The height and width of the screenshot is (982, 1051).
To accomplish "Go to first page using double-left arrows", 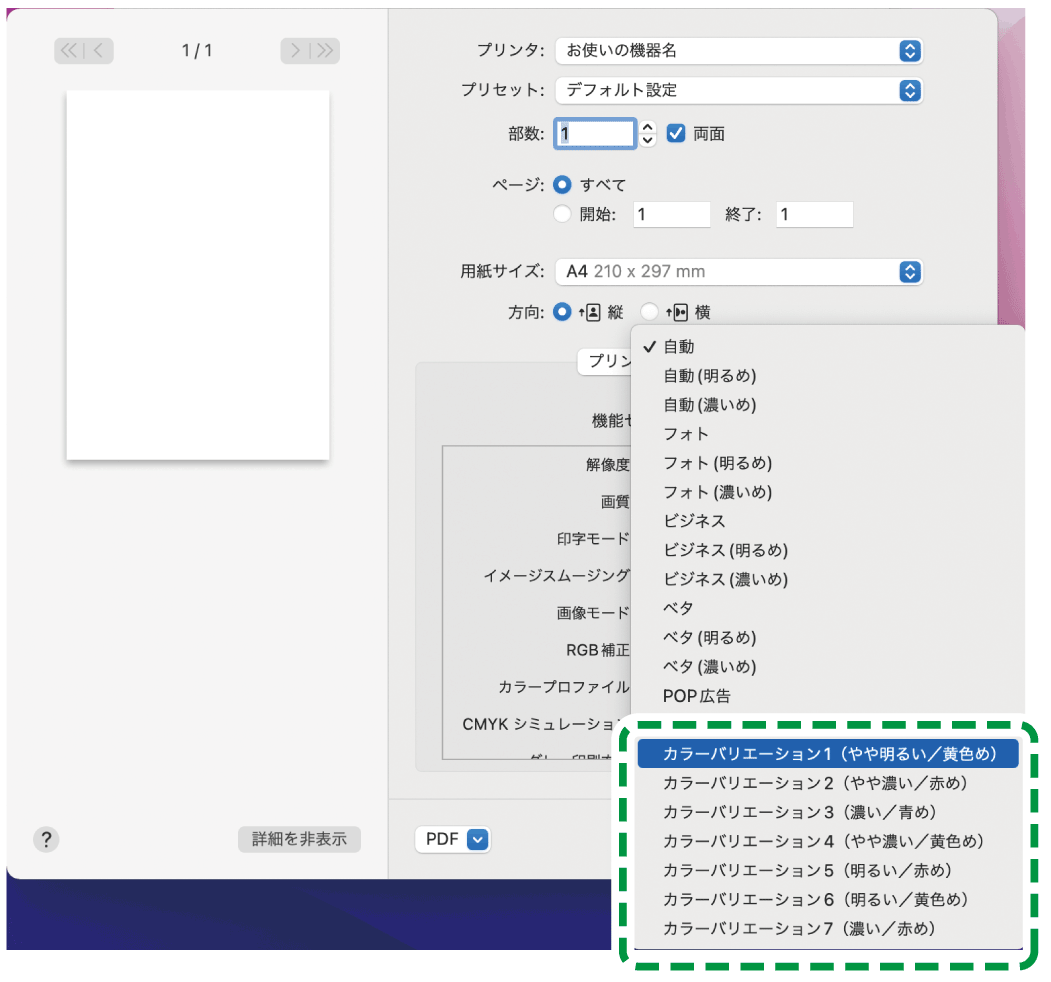I will coord(69,51).
